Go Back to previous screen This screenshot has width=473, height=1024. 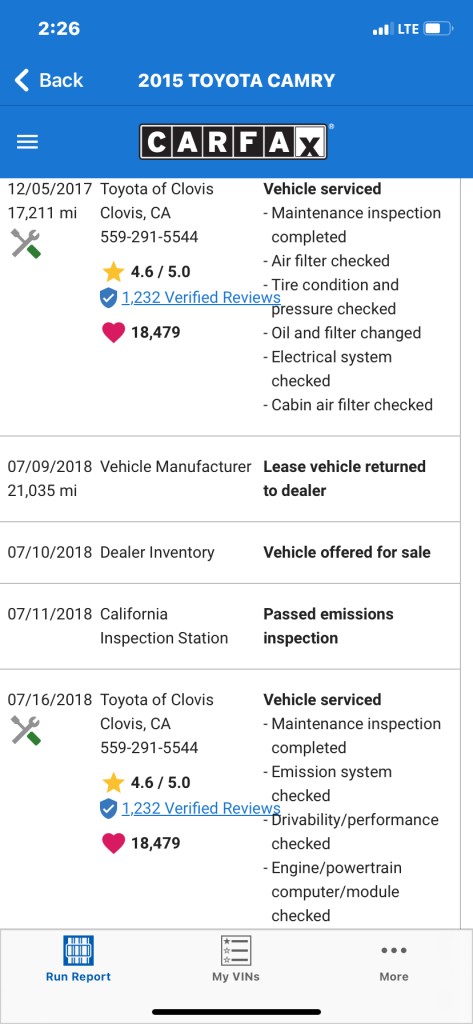coord(48,80)
